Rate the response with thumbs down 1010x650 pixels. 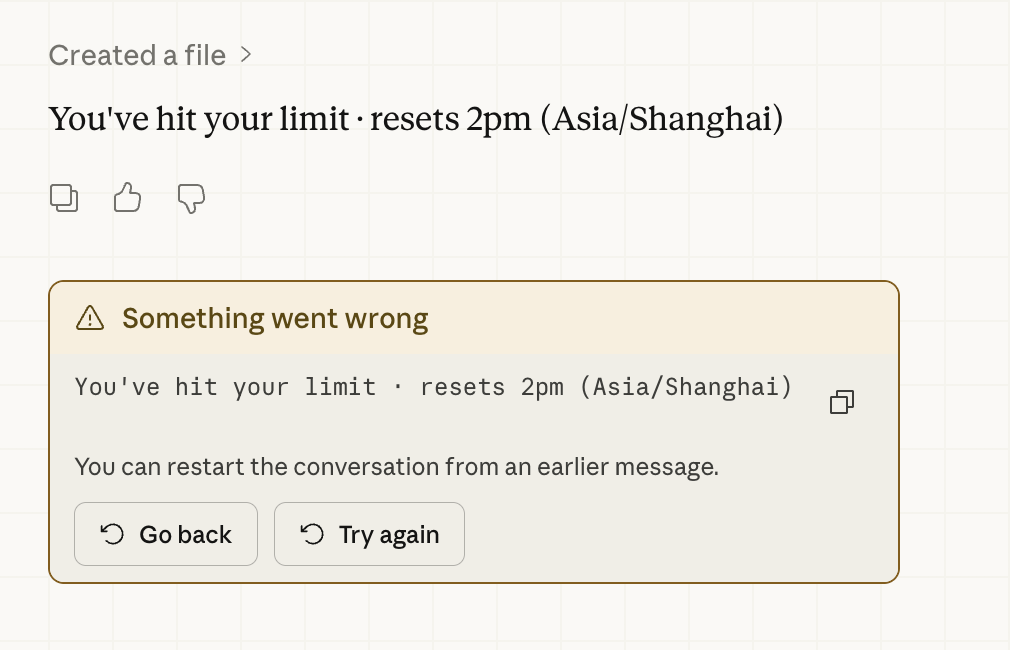(191, 198)
